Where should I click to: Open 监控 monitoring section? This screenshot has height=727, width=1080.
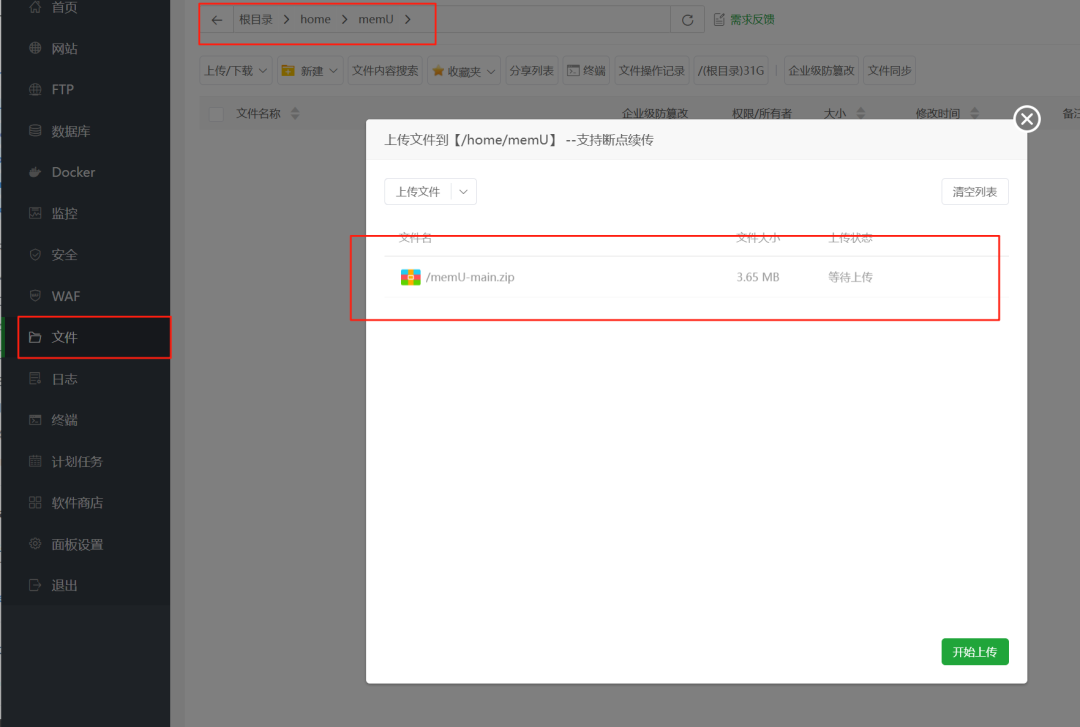[64, 214]
